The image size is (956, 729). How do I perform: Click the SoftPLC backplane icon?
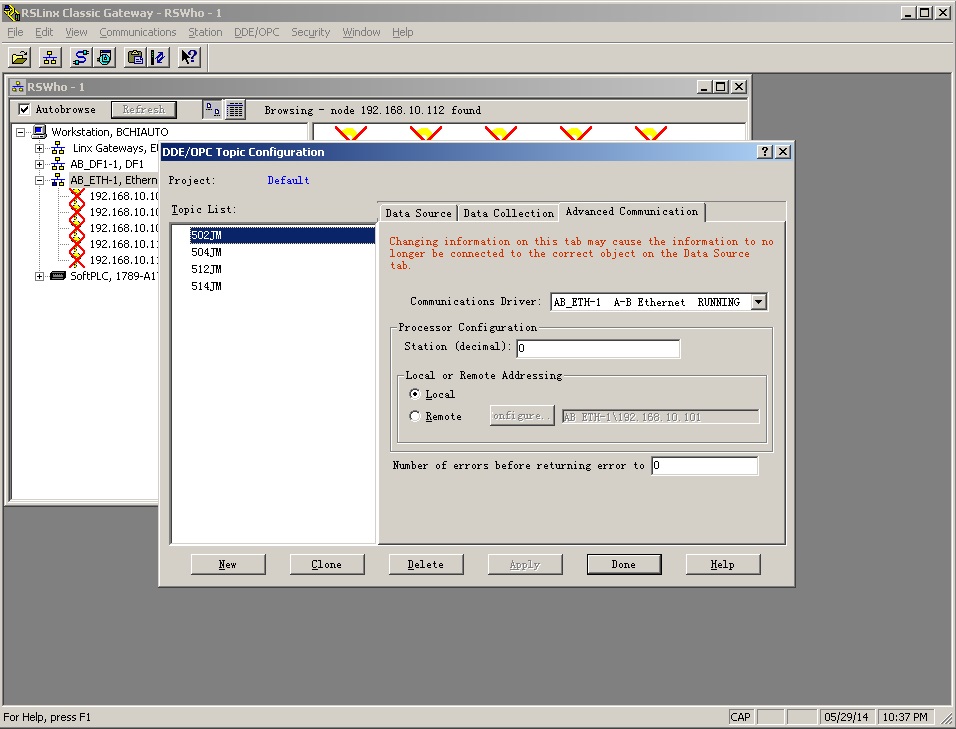(58, 276)
